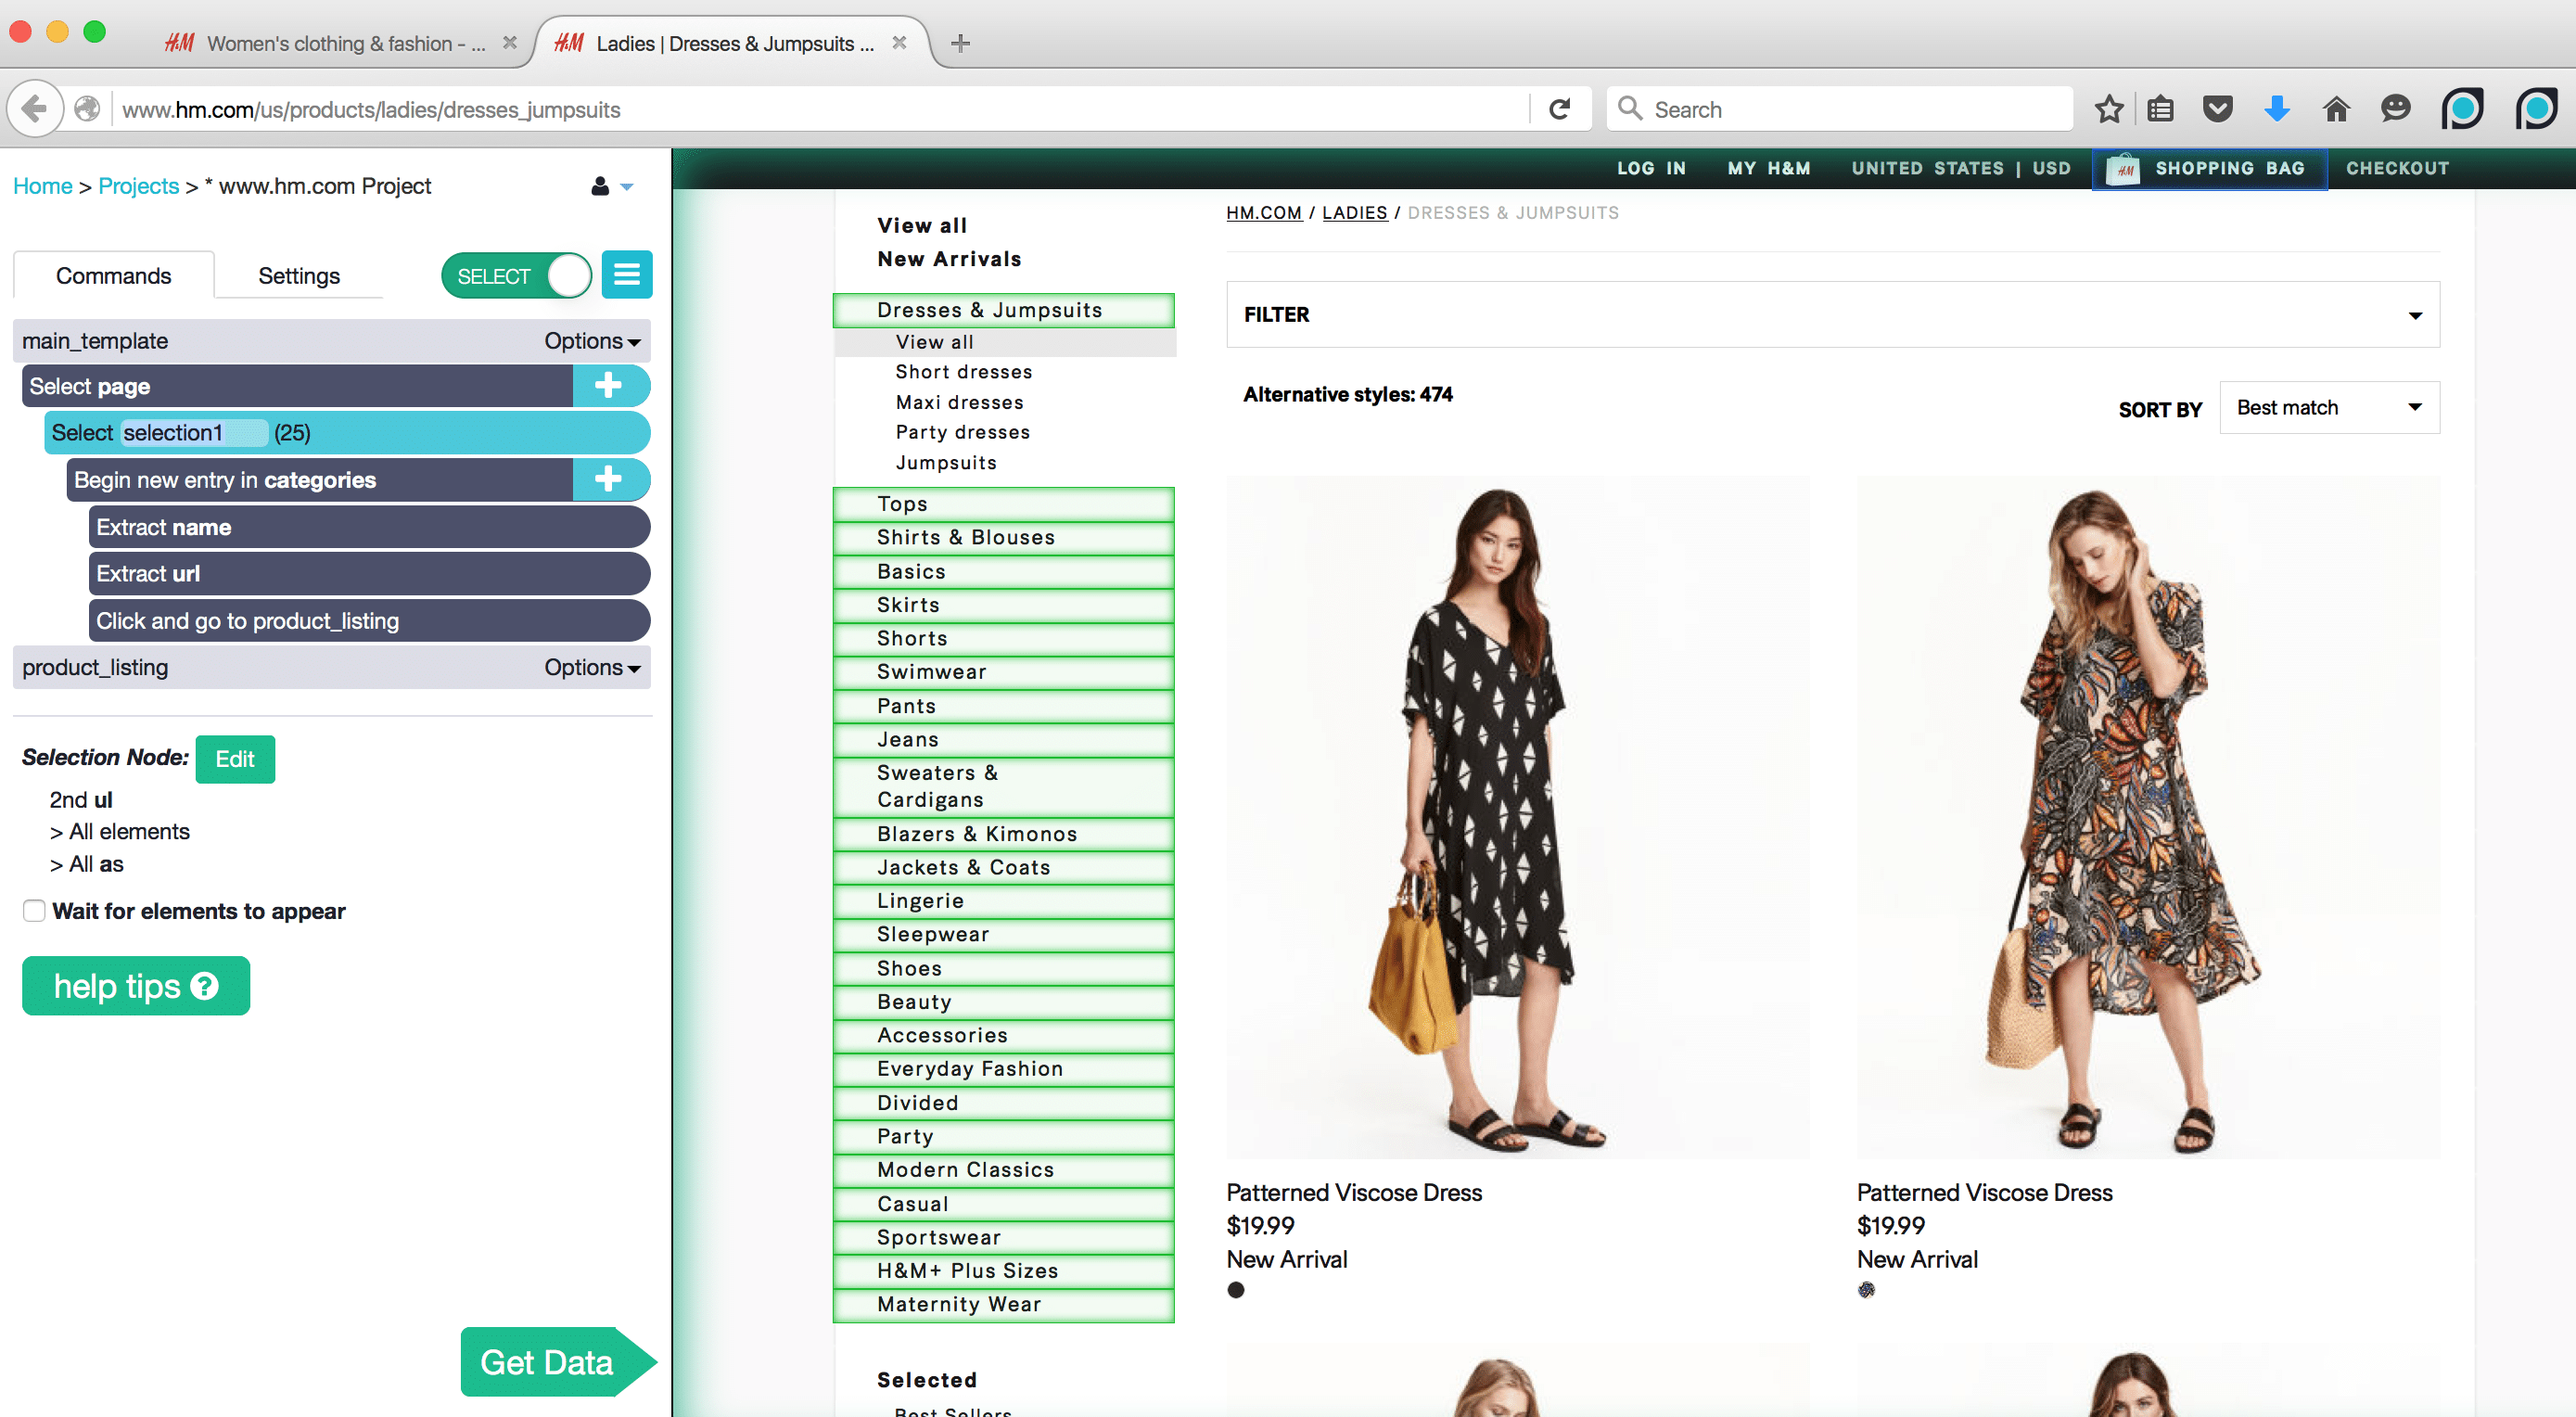Open the browser Downloads arrow icon
2576x1417 pixels.
2277,108
